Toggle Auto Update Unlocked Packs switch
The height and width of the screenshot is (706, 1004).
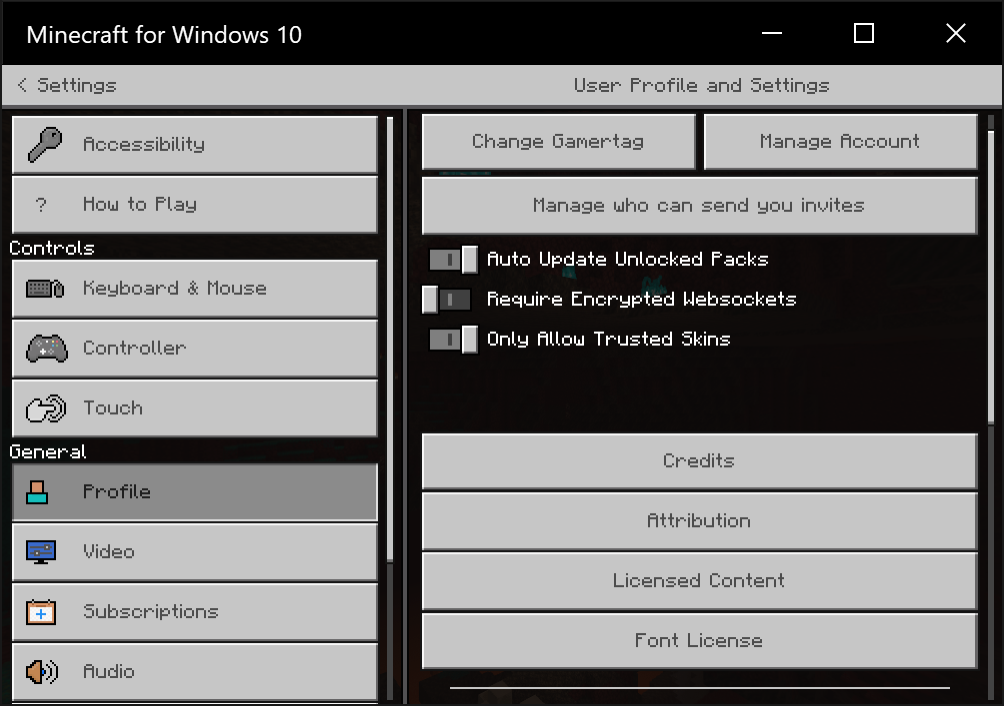453,260
